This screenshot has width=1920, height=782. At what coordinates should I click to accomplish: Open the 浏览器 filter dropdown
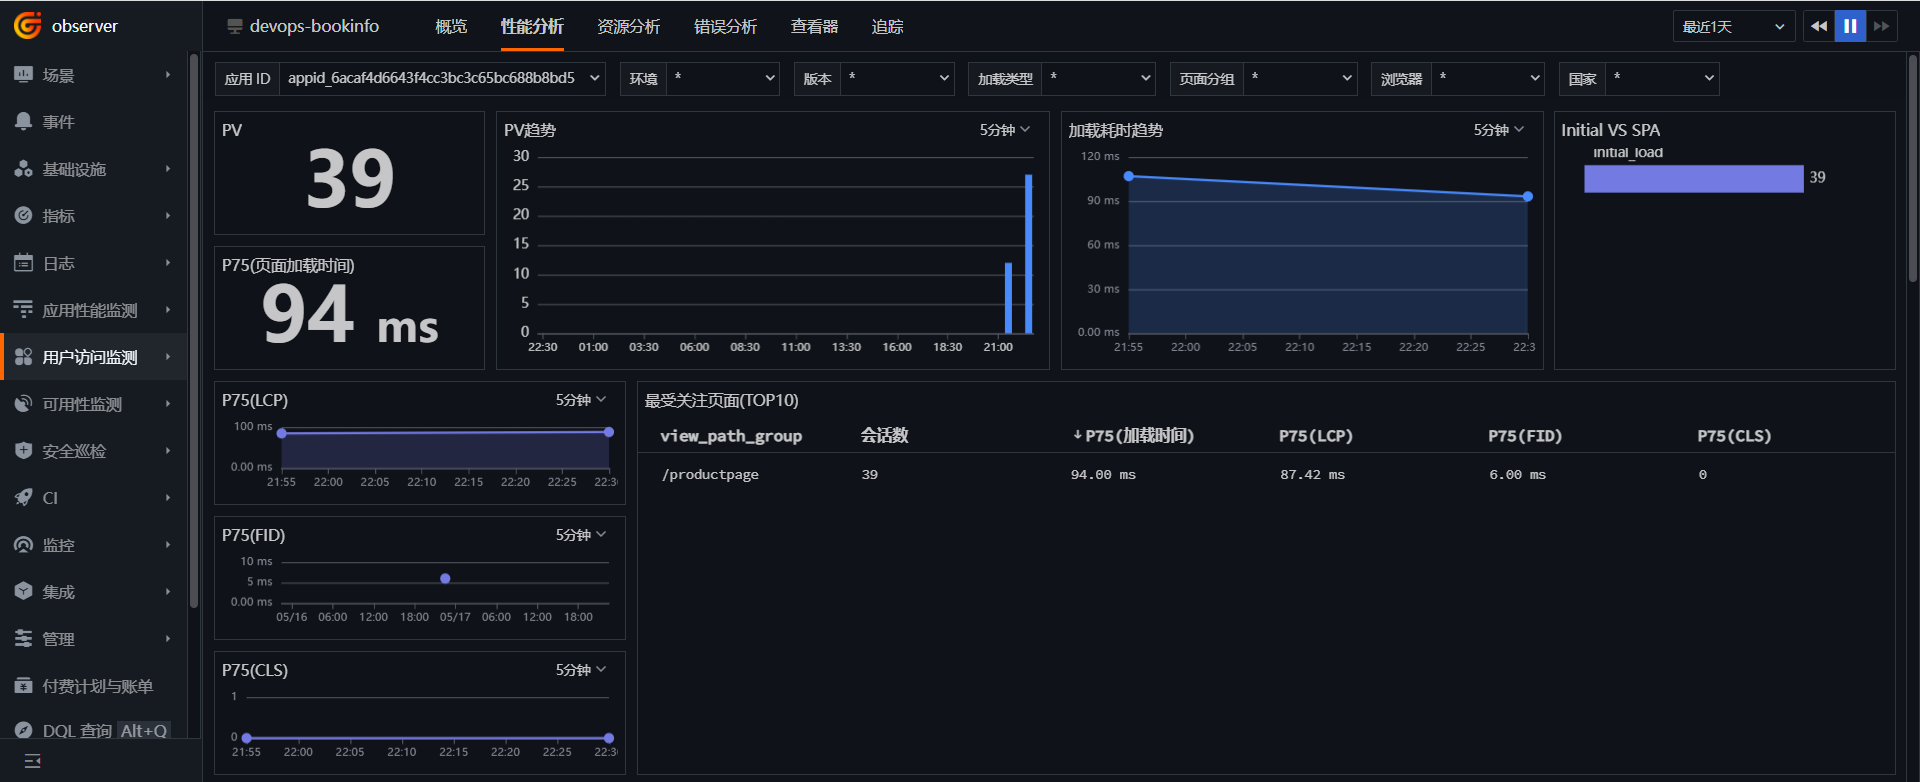(1487, 78)
